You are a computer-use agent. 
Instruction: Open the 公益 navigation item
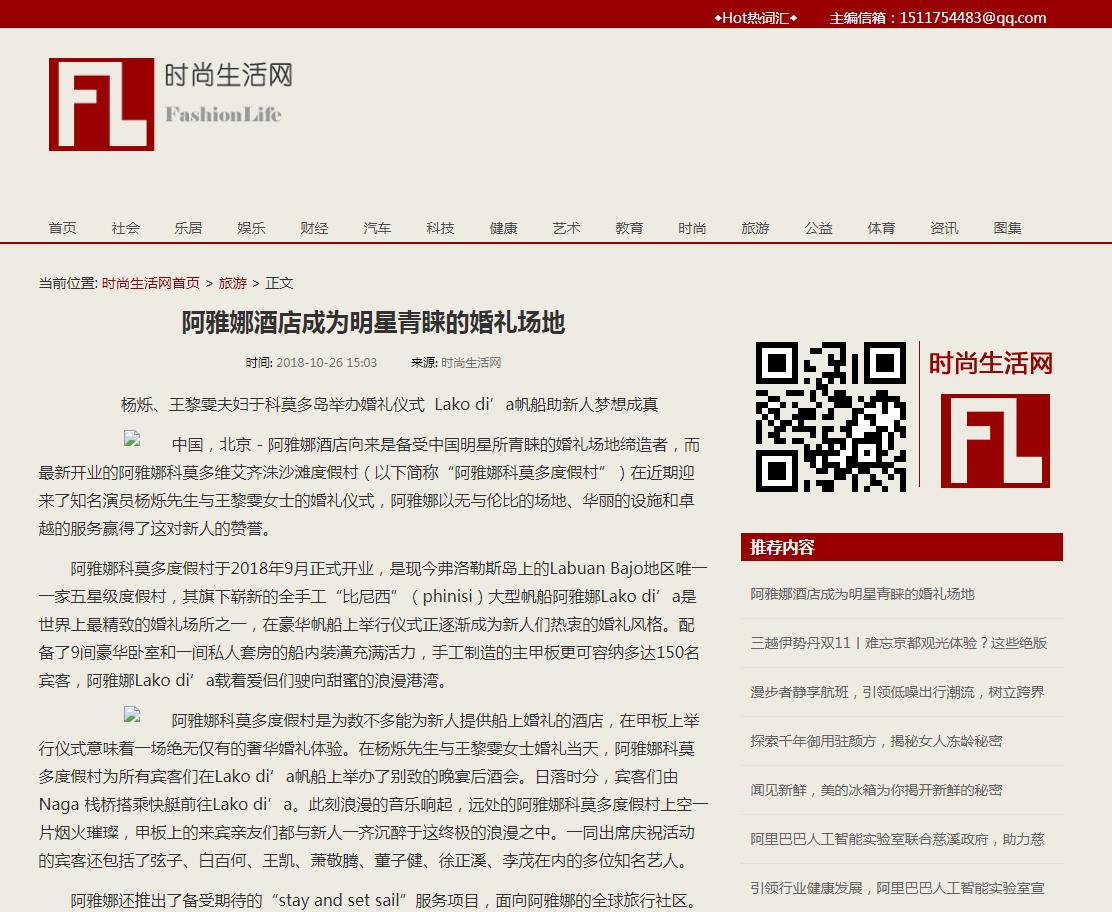point(818,228)
